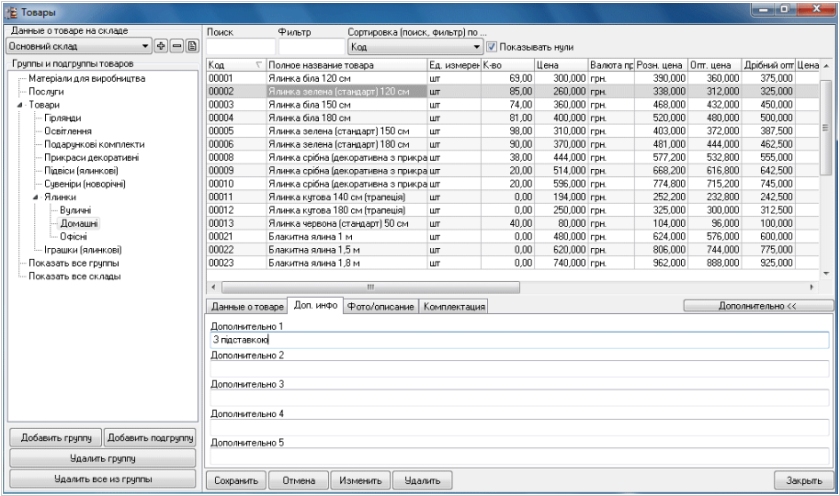Select the Підвіси (ялинкові) subgroup
The image size is (840, 496).
point(81,171)
